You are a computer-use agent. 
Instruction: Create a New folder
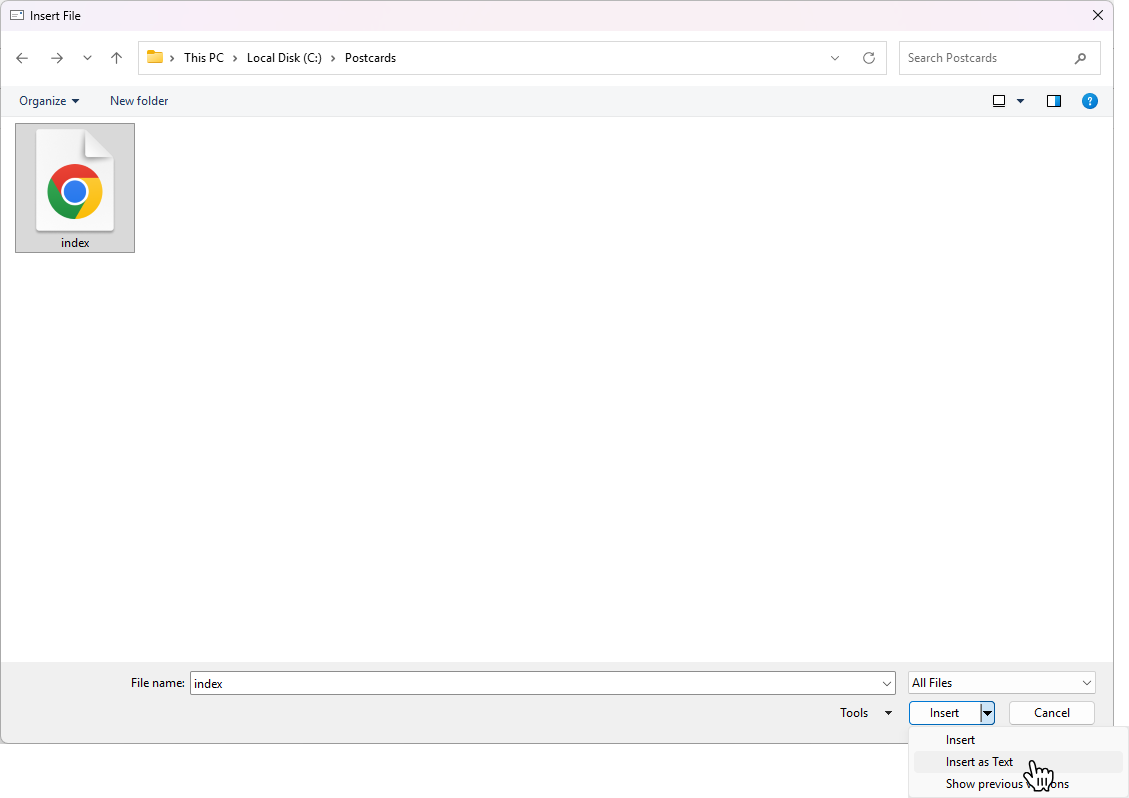click(139, 101)
